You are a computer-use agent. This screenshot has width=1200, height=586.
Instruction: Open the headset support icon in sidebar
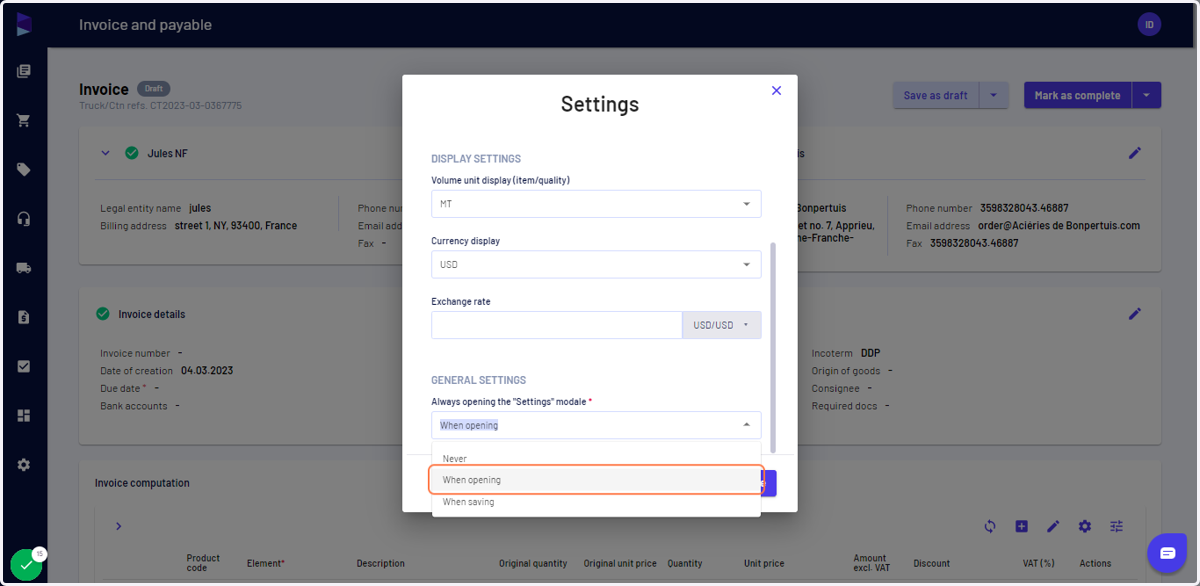(24, 219)
